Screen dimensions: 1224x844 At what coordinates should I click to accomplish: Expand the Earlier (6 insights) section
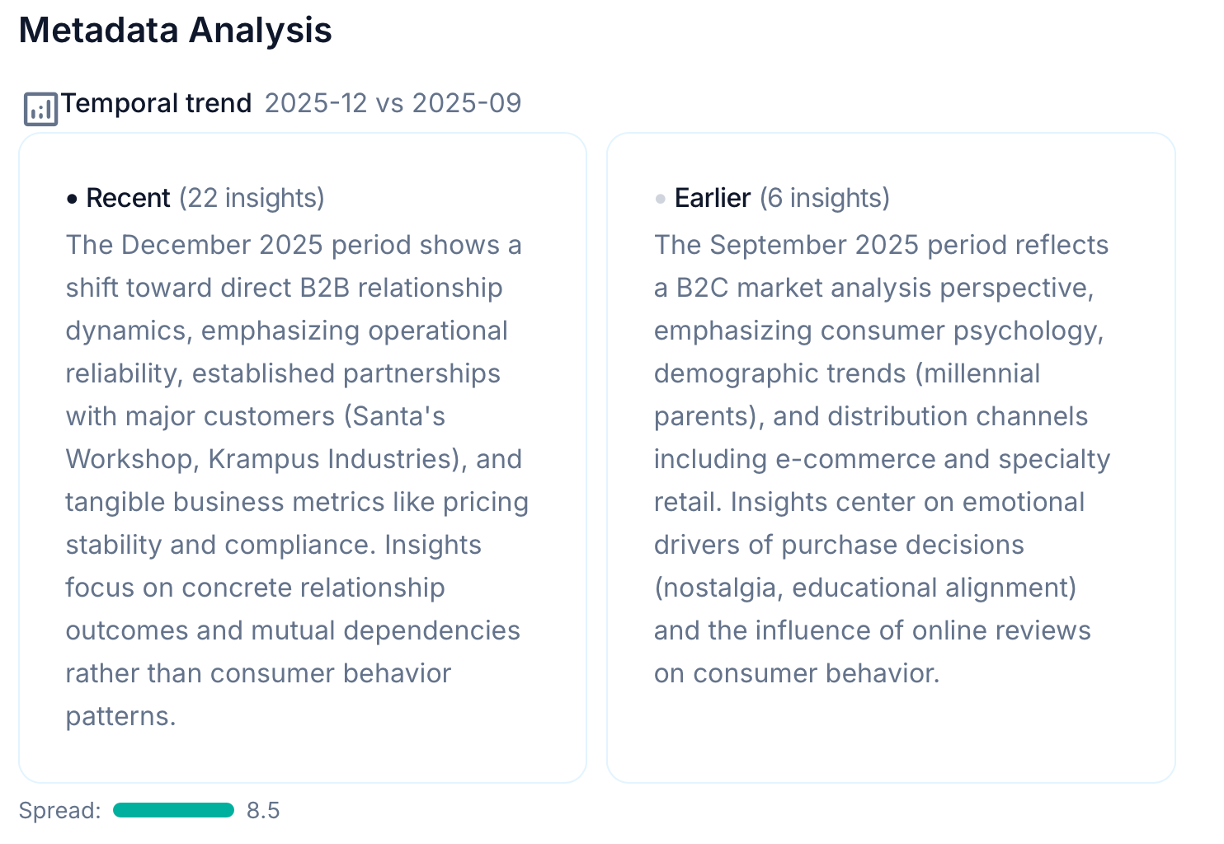[x=782, y=197]
